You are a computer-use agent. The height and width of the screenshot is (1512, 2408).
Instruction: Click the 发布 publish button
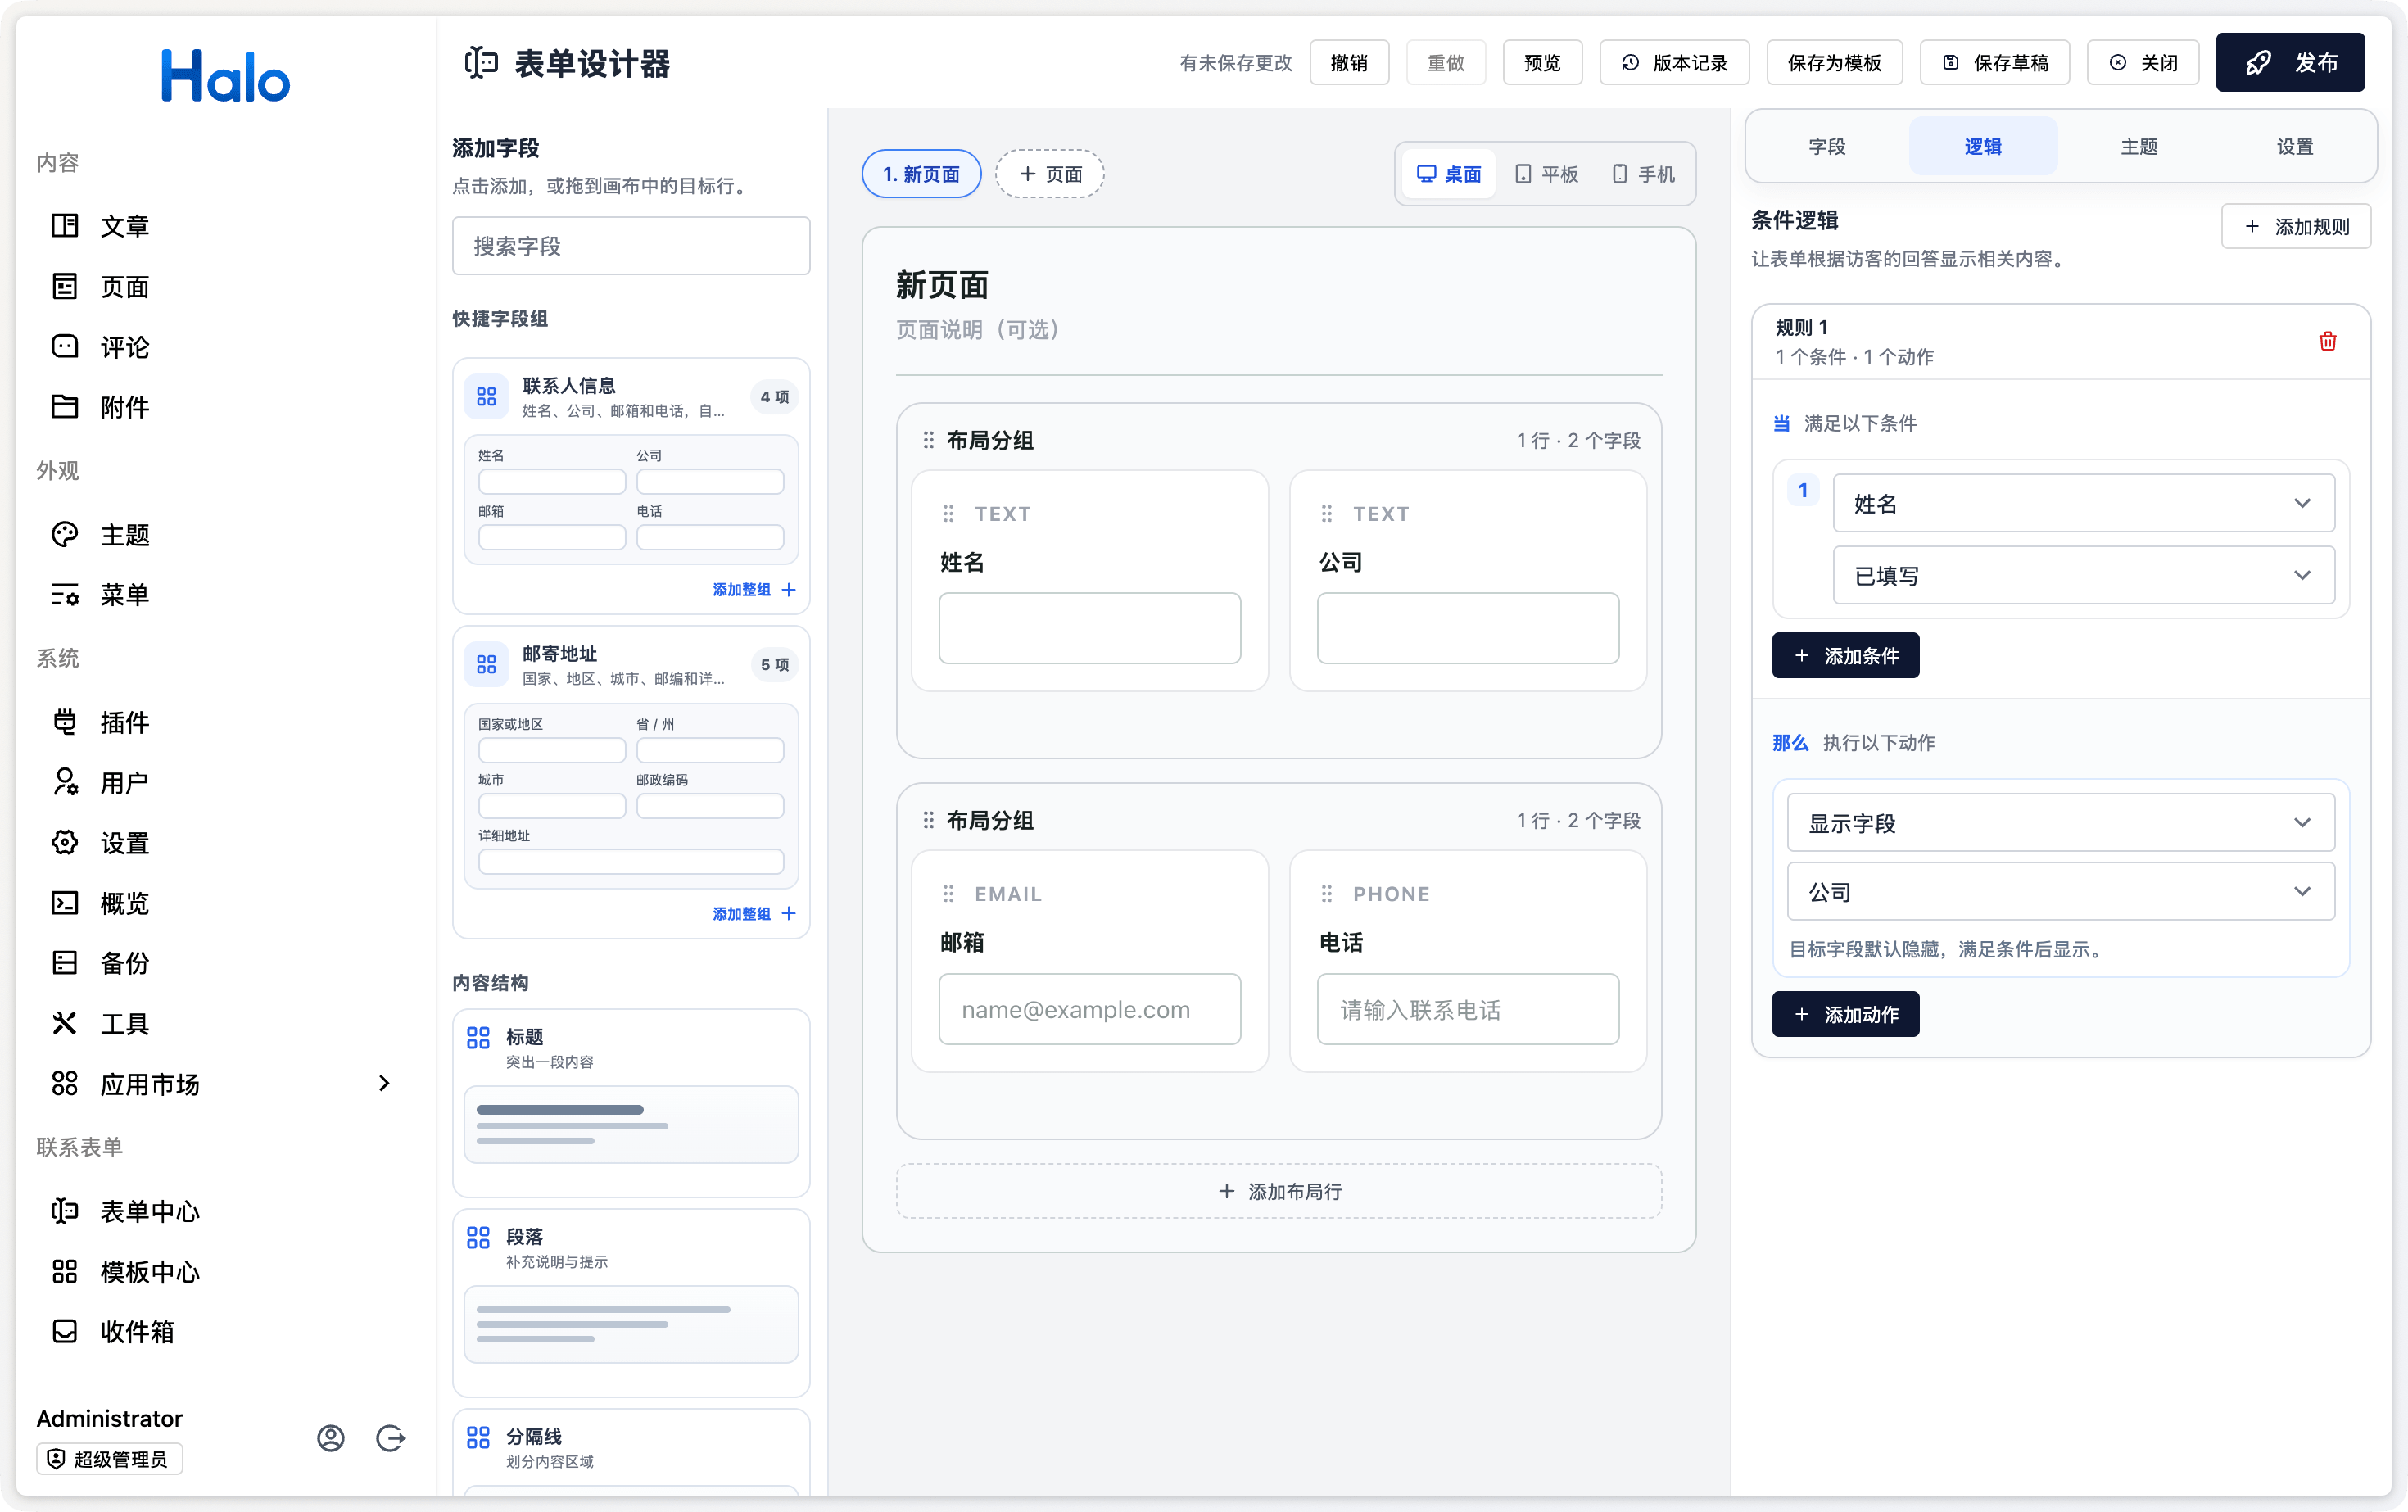click(2290, 62)
